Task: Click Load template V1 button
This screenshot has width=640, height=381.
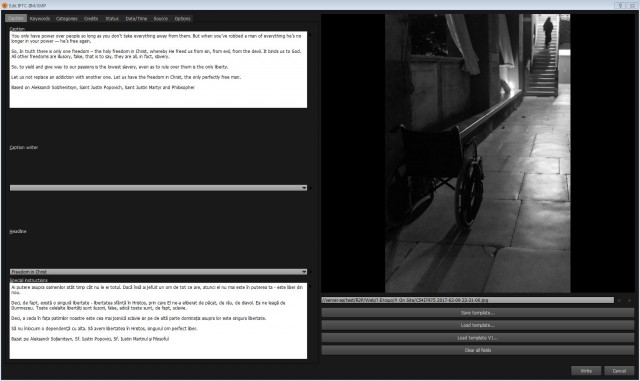Action: (x=478, y=338)
